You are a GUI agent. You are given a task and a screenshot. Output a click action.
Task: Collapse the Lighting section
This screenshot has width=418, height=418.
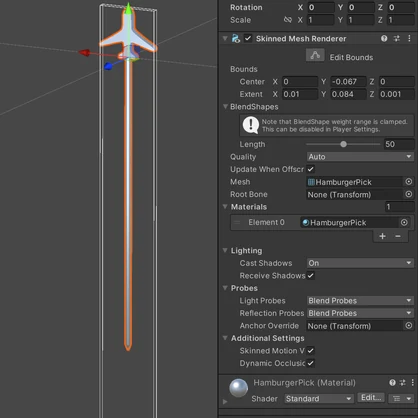[225, 250]
